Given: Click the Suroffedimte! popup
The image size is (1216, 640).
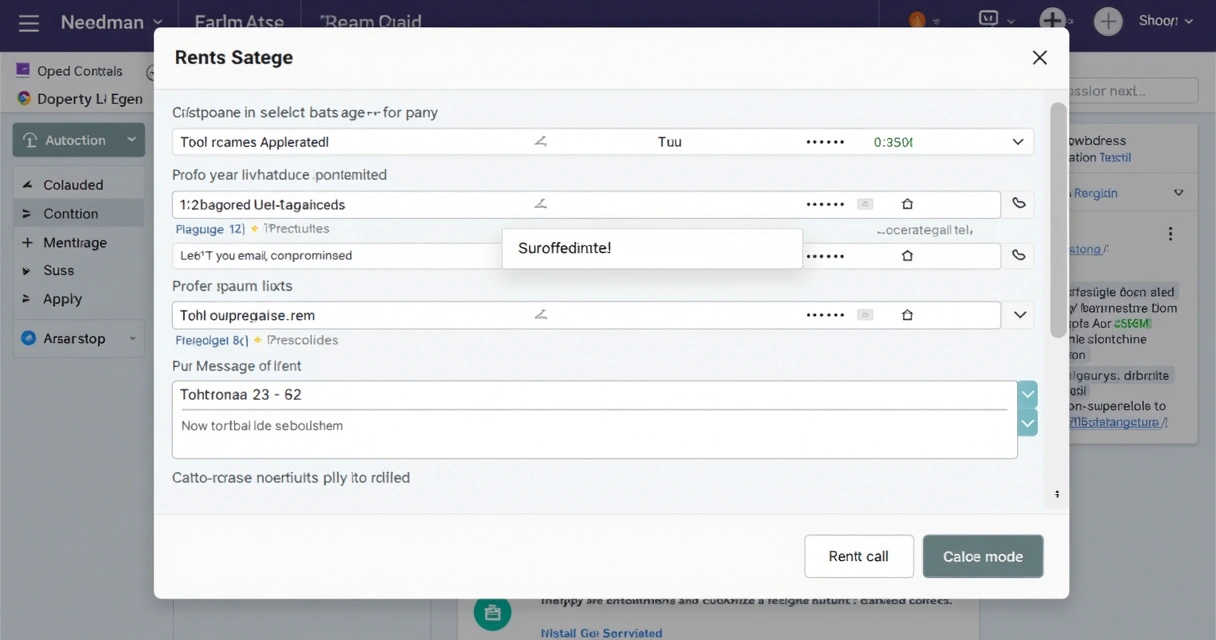Looking at the screenshot, I should coord(652,248).
